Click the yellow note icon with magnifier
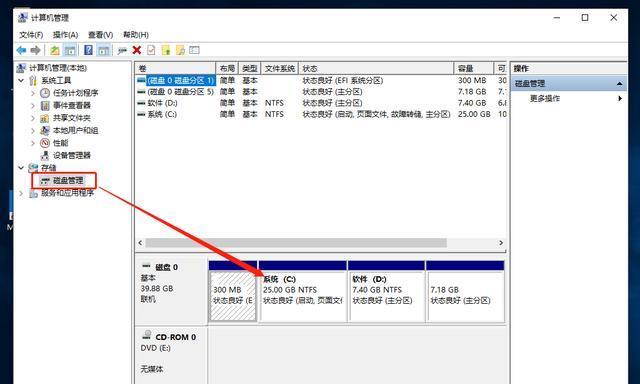 click(180, 50)
